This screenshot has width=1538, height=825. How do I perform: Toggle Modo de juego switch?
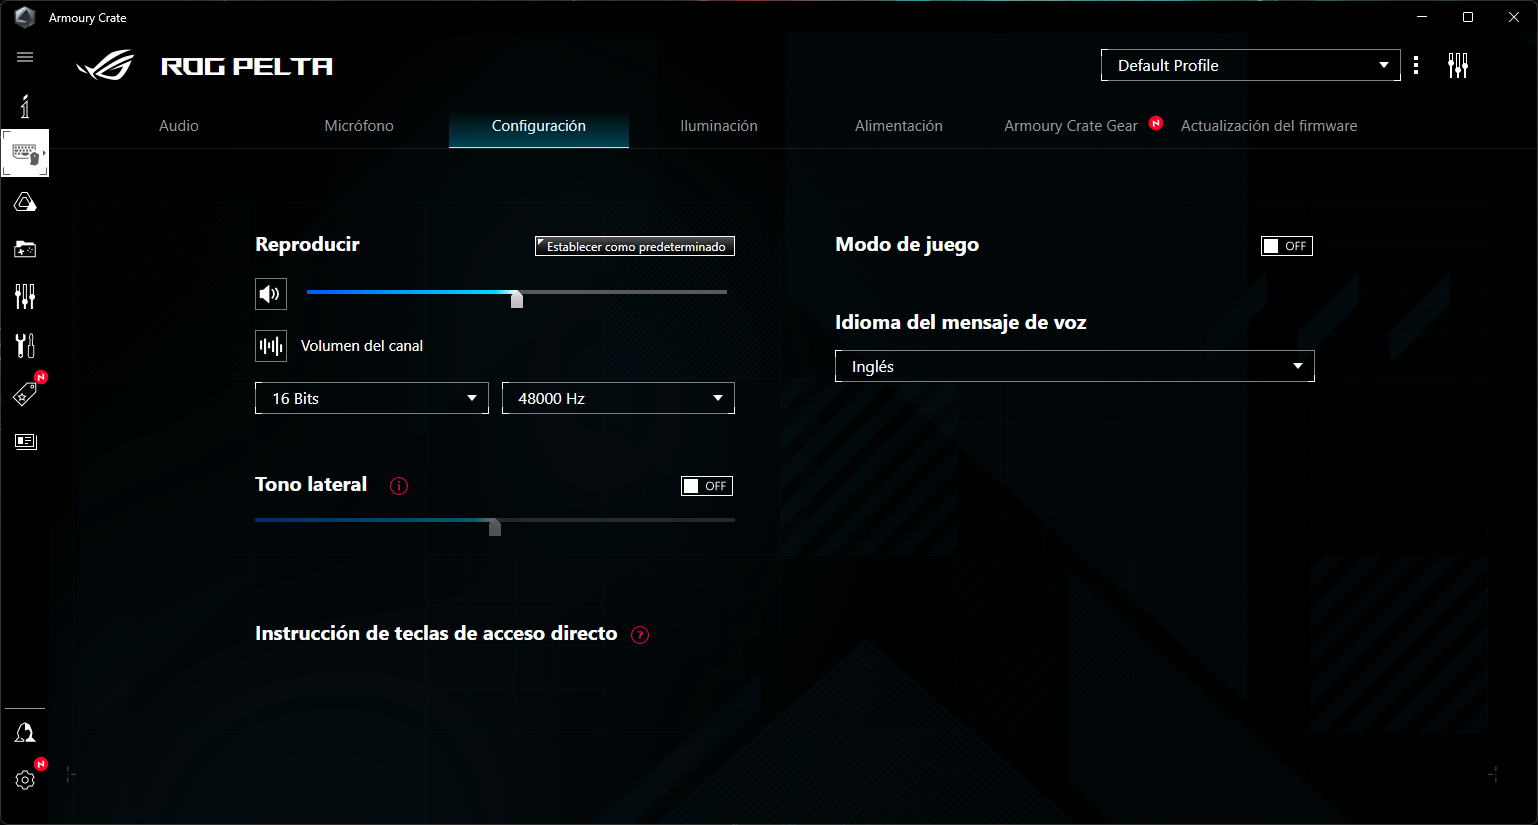[1287, 246]
